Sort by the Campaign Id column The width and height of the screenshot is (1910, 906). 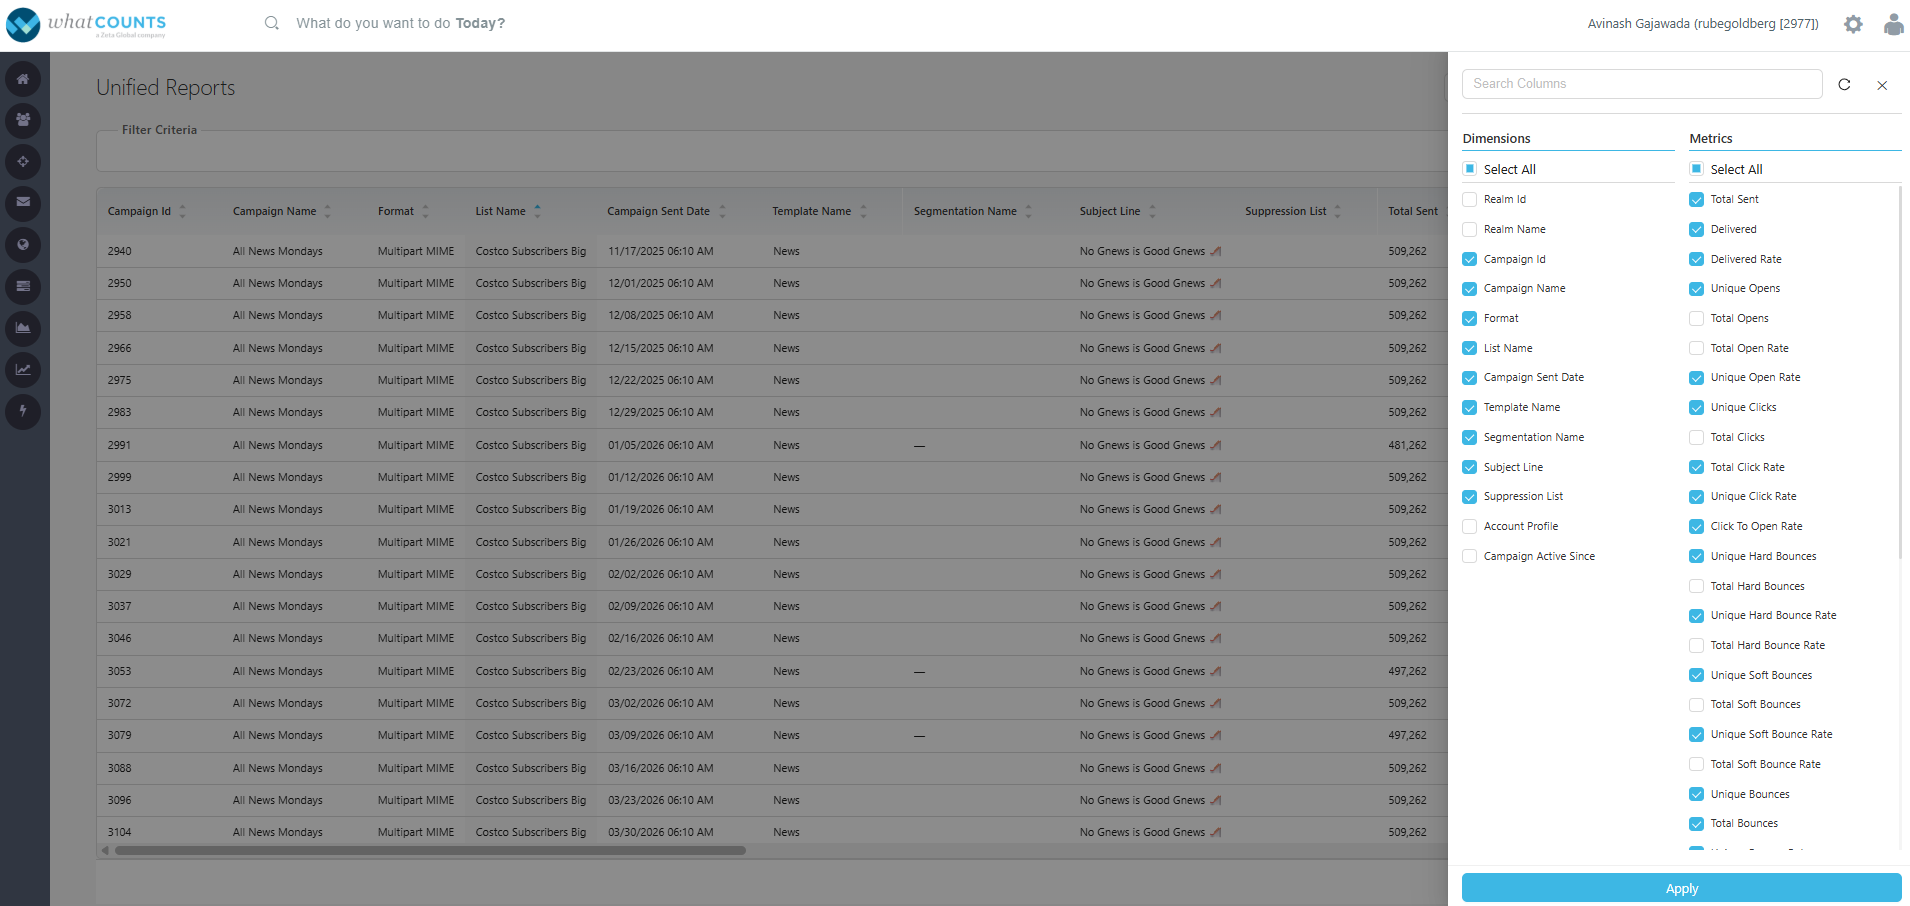[x=182, y=211]
